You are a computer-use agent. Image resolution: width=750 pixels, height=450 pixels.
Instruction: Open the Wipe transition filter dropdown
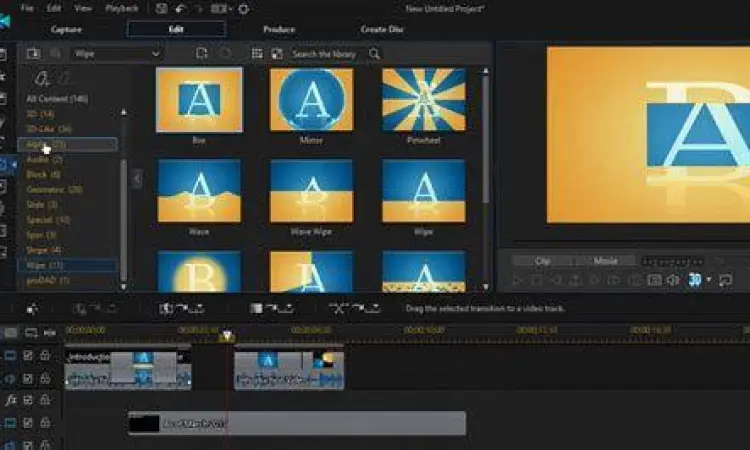[116, 54]
